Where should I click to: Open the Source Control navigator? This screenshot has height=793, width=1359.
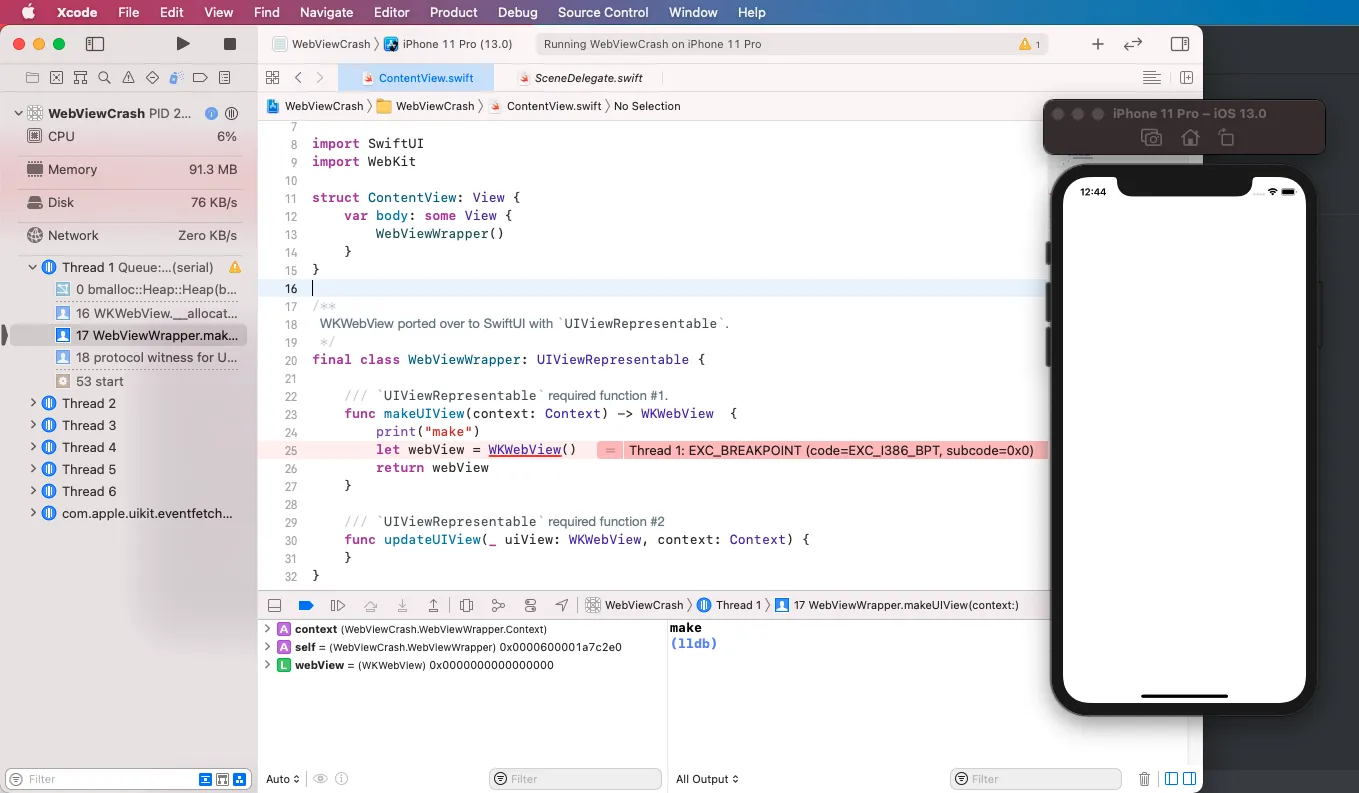click(56, 78)
